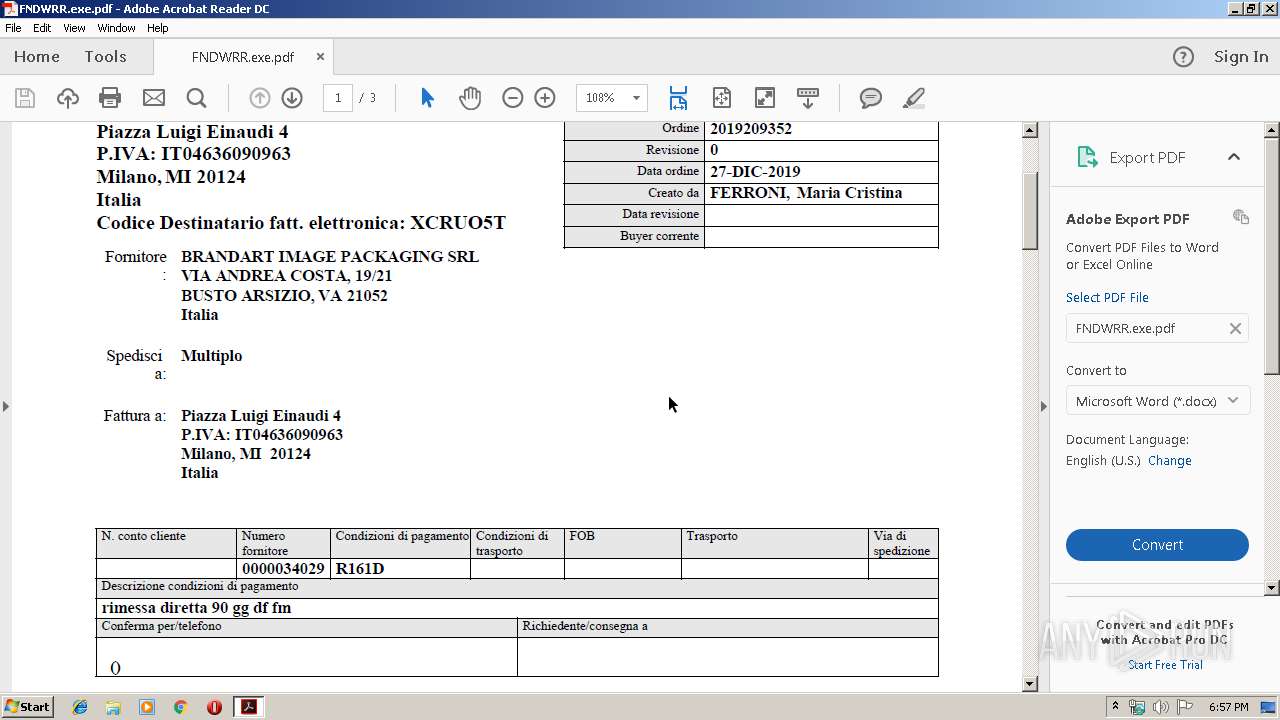Switch to the Home tab
The height and width of the screenshot is (720, 1280).
coord(37,57)
